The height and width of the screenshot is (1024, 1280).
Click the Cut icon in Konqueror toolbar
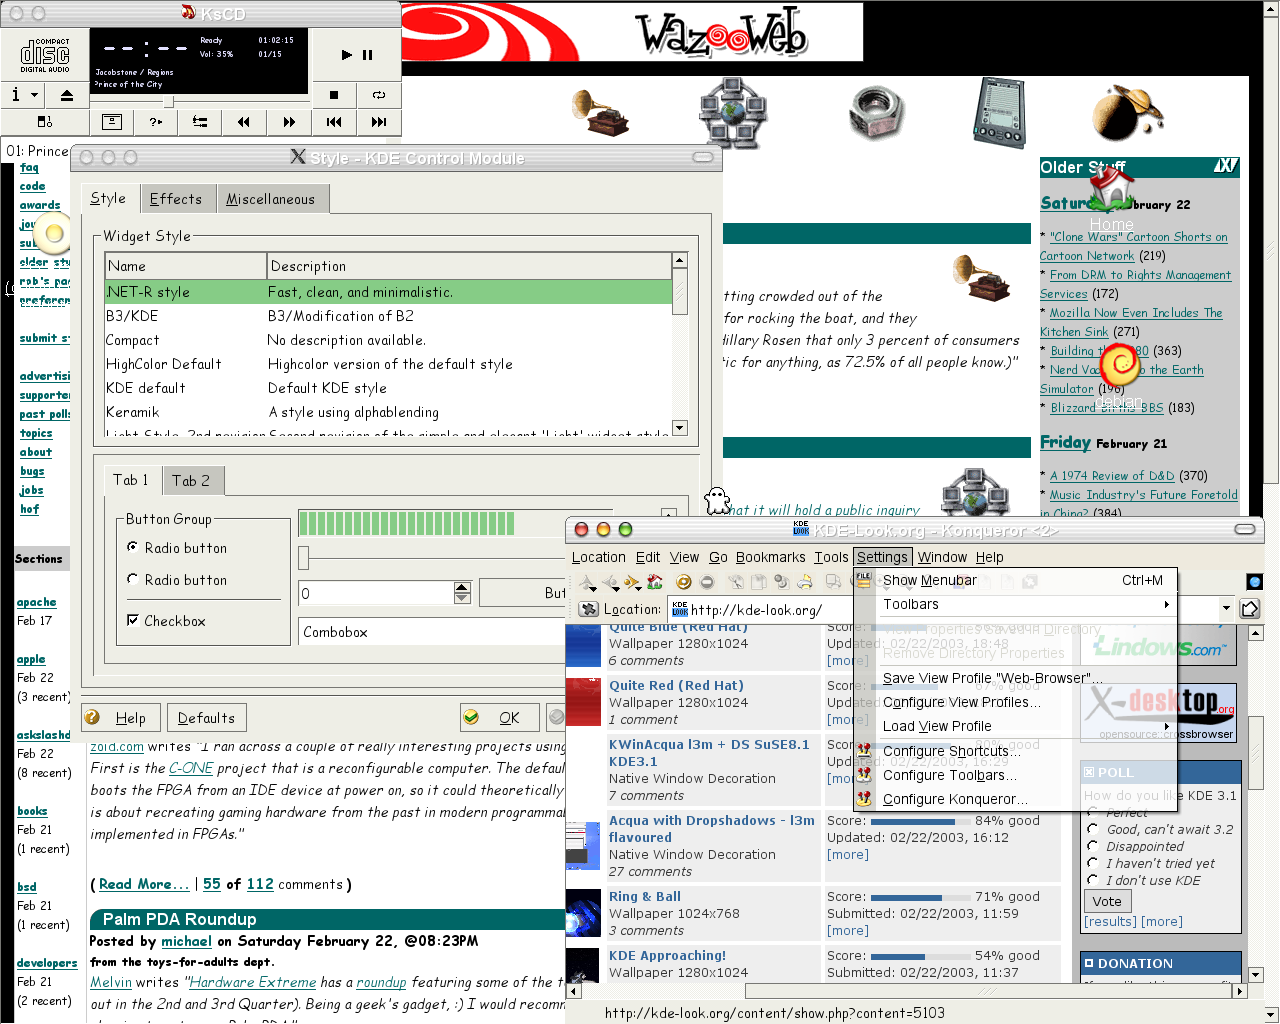click(x=736, y=582)
